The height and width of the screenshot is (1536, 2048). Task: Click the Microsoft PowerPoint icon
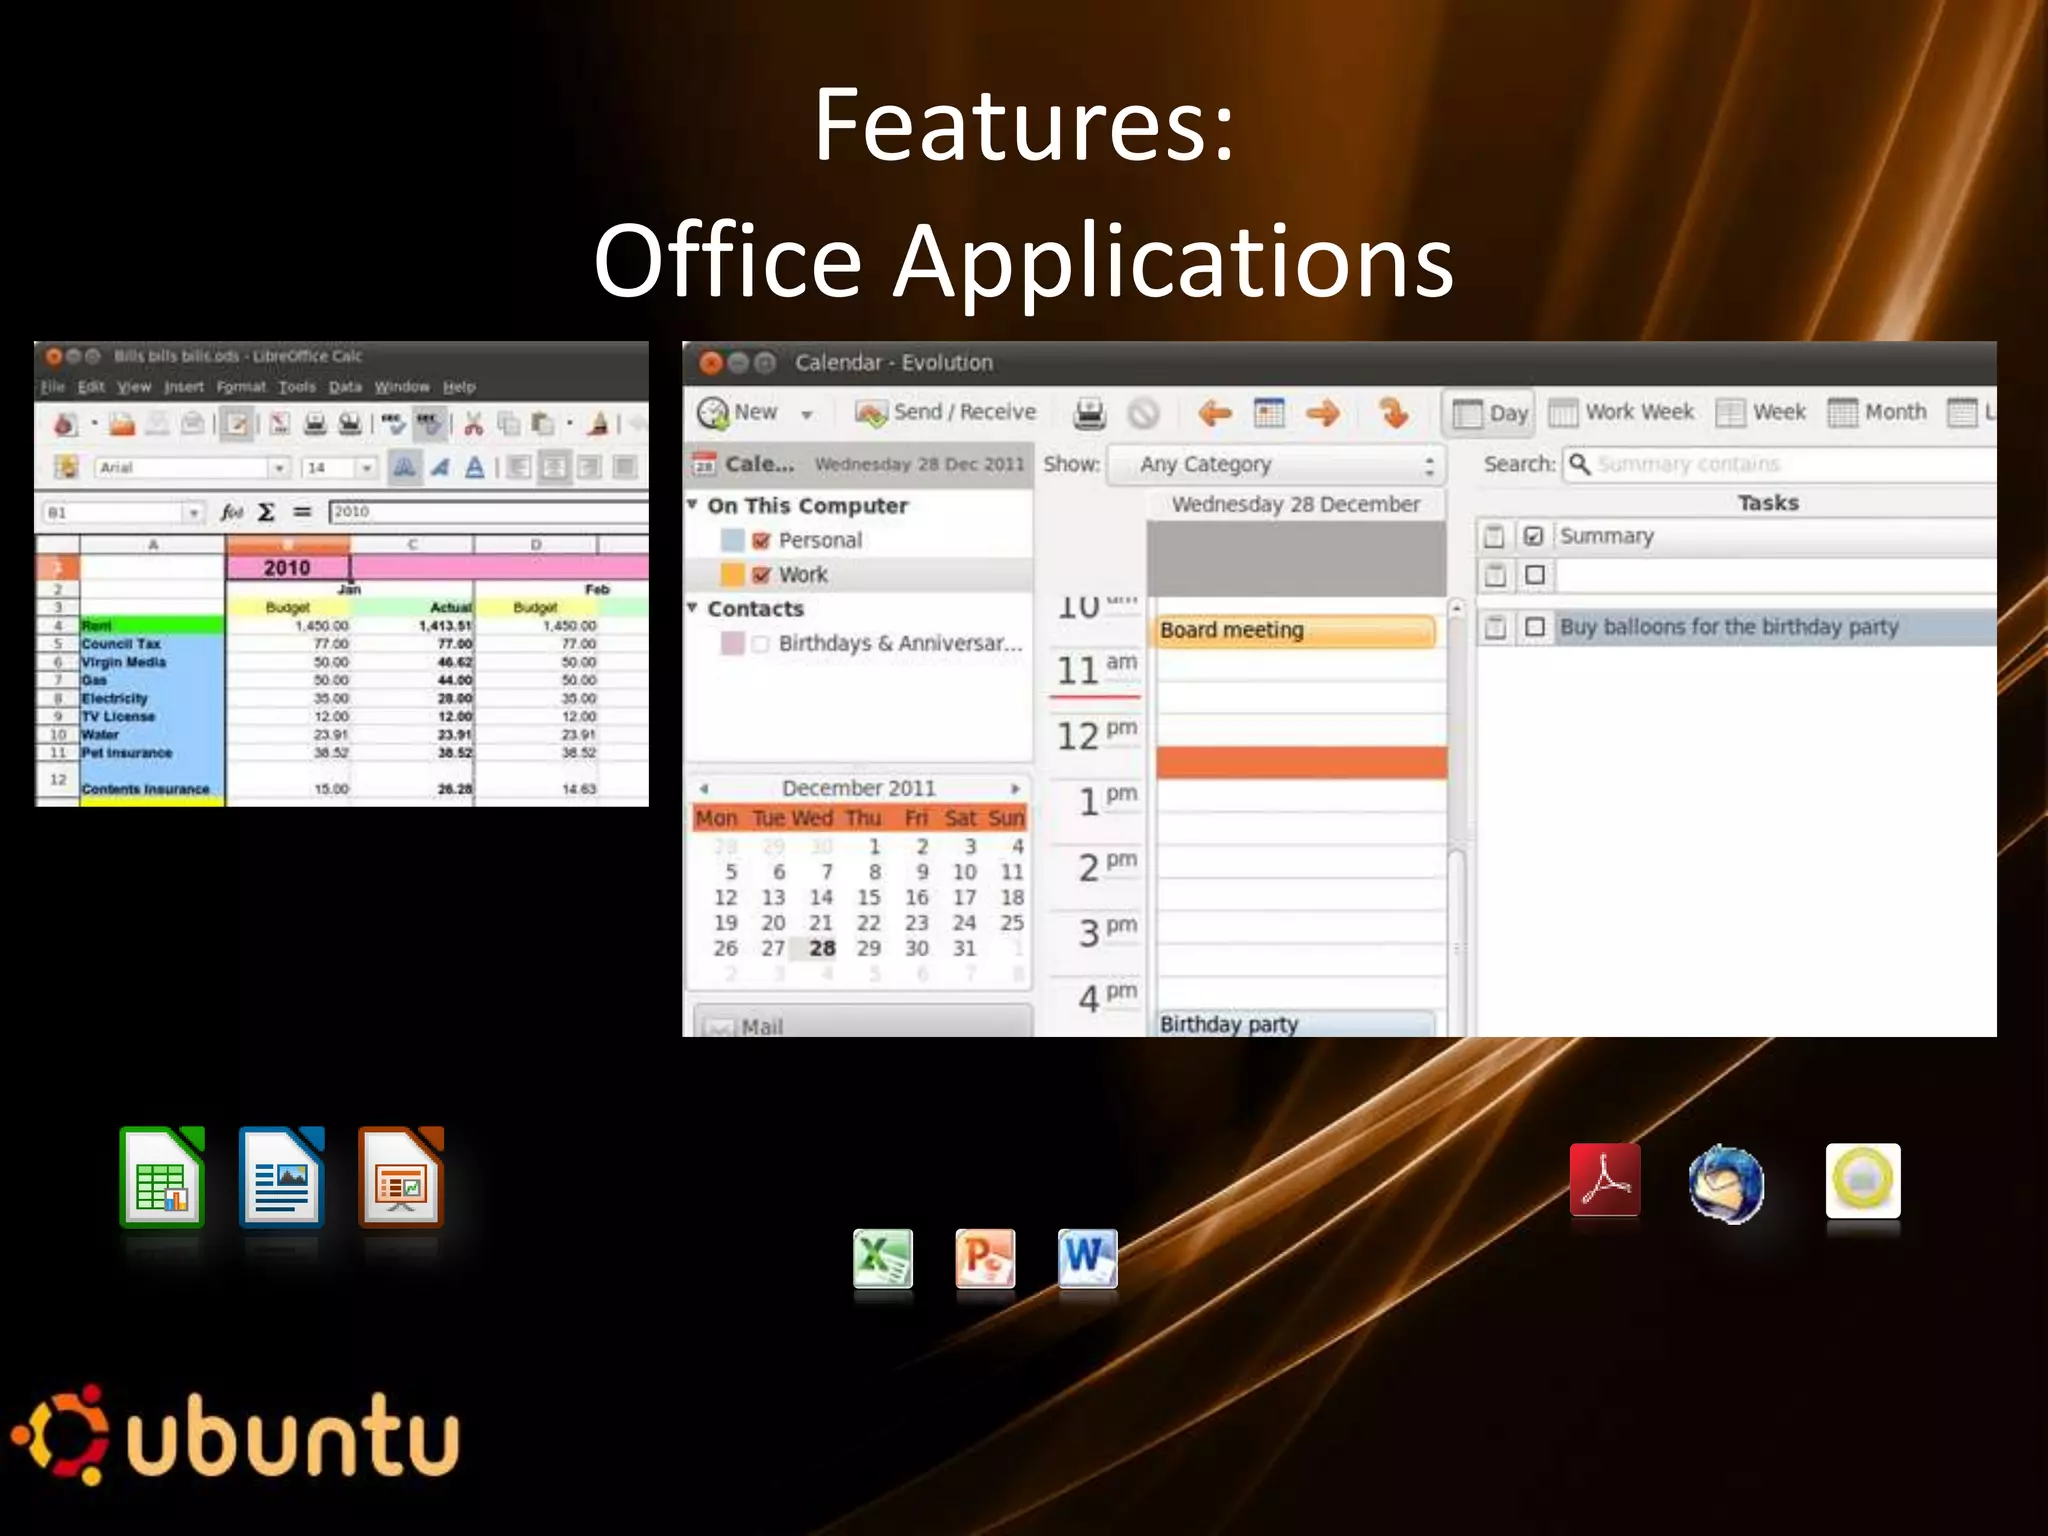point(985,1258)
